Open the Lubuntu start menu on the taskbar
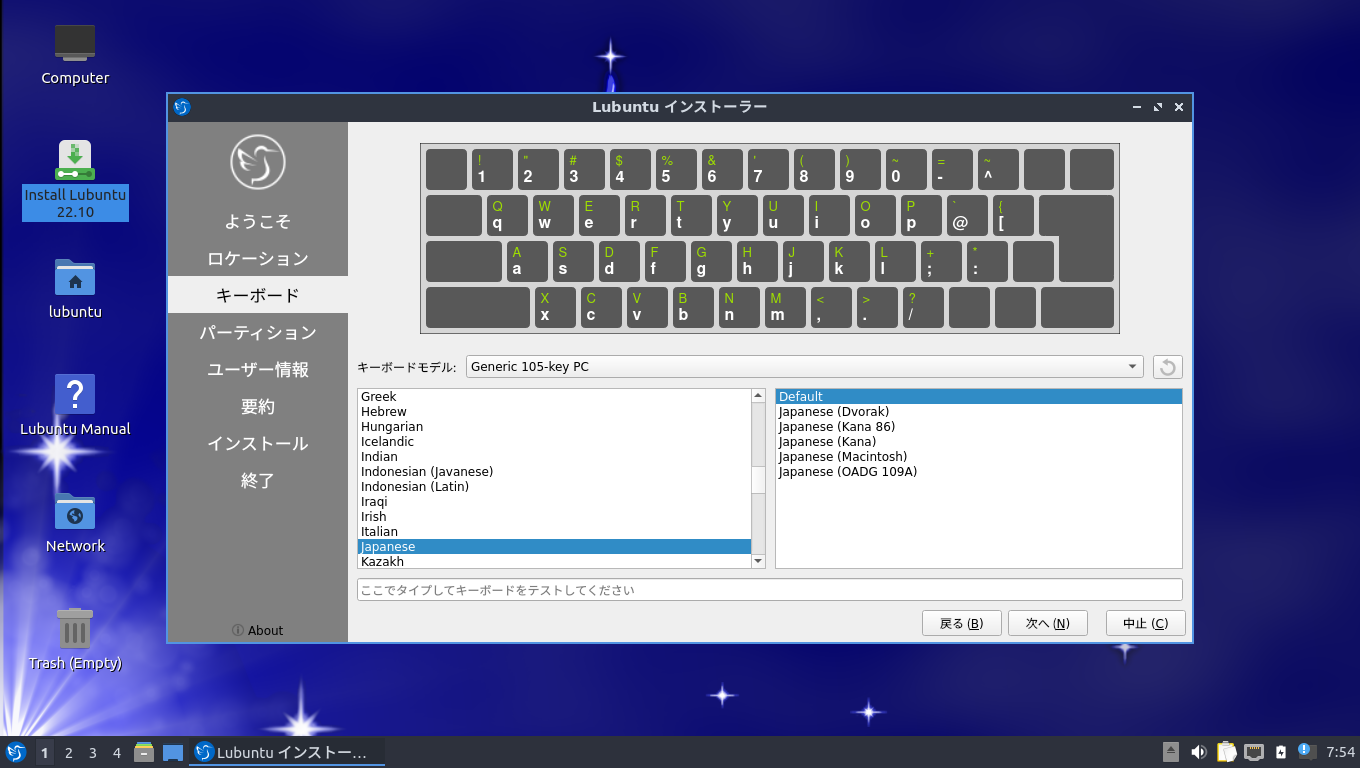 click(x=16, y=752)
